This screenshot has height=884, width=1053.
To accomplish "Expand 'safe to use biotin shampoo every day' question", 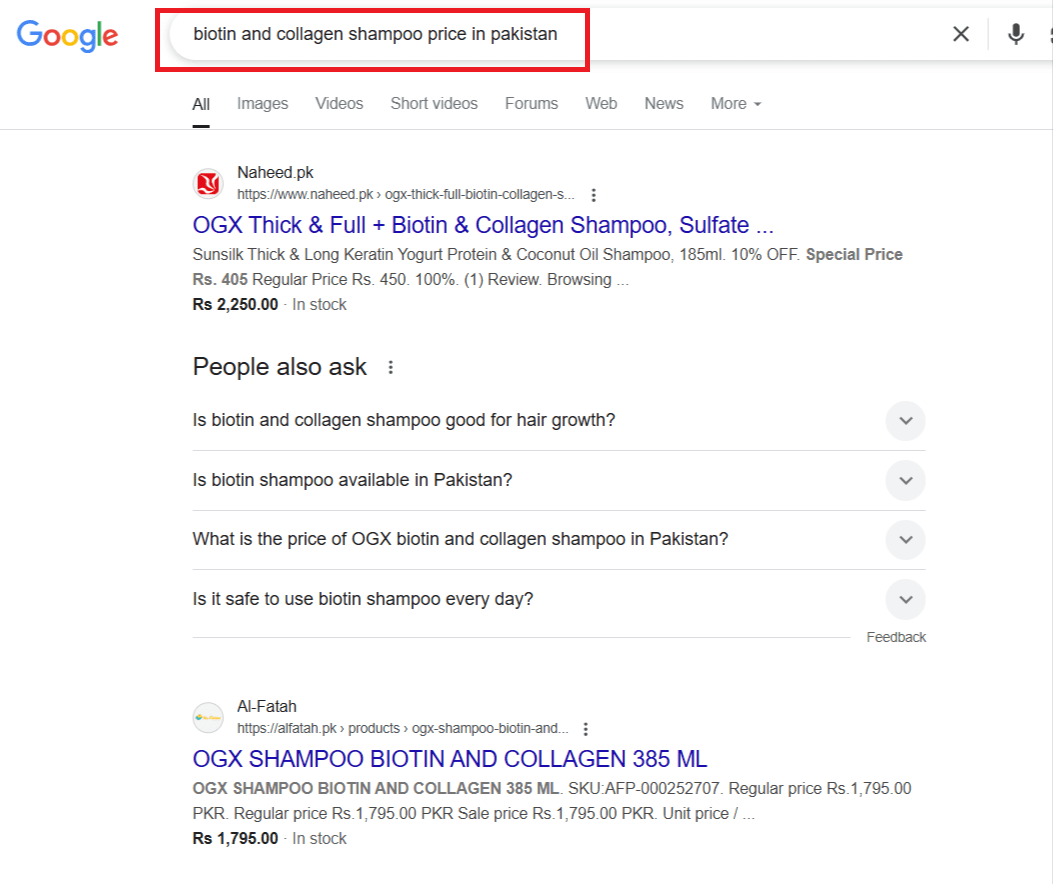I will click(x=905, y=600).
